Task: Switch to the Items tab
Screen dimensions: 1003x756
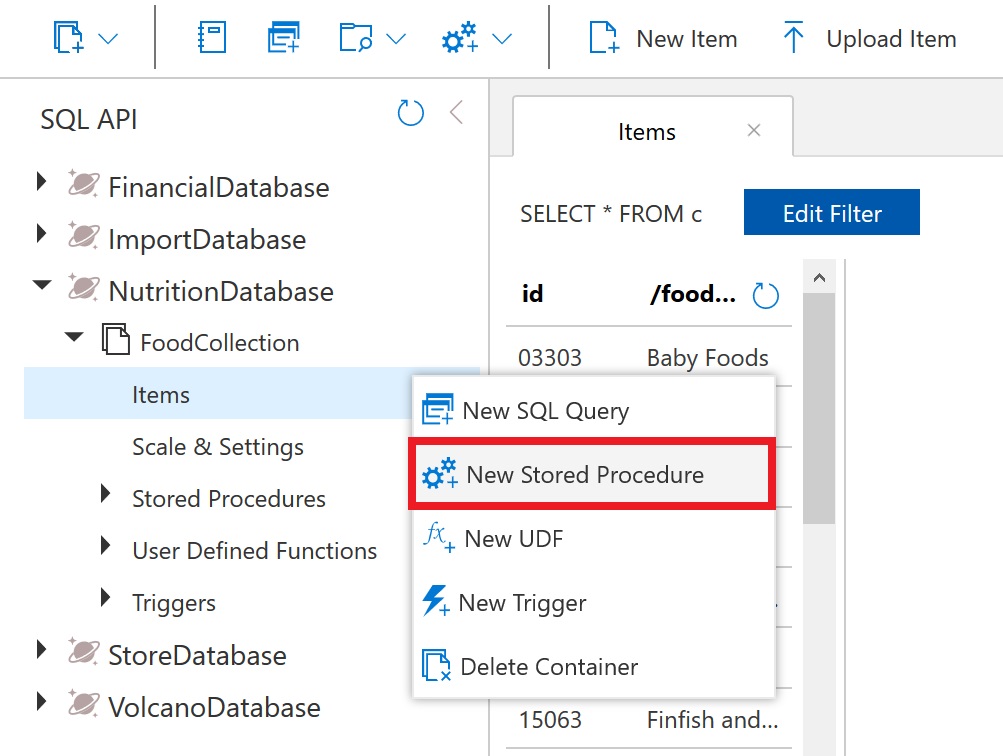Action: point(647,131)
